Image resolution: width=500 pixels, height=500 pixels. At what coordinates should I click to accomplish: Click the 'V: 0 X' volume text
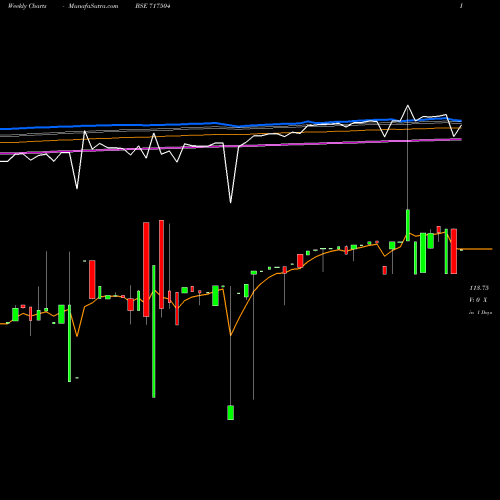478,300
